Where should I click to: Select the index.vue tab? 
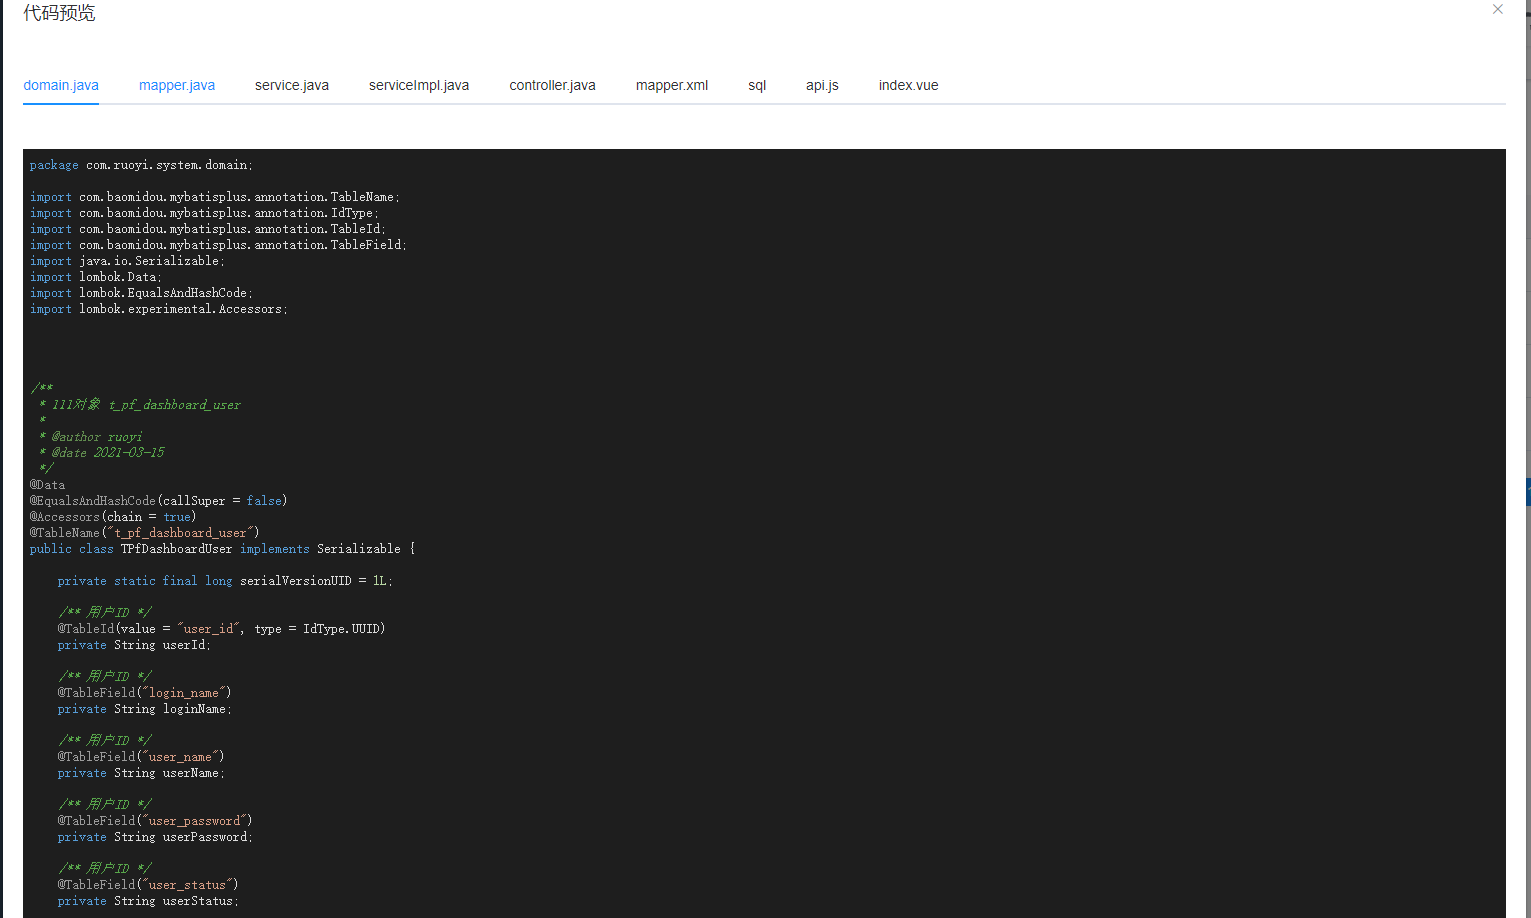[x=908, y=85]
